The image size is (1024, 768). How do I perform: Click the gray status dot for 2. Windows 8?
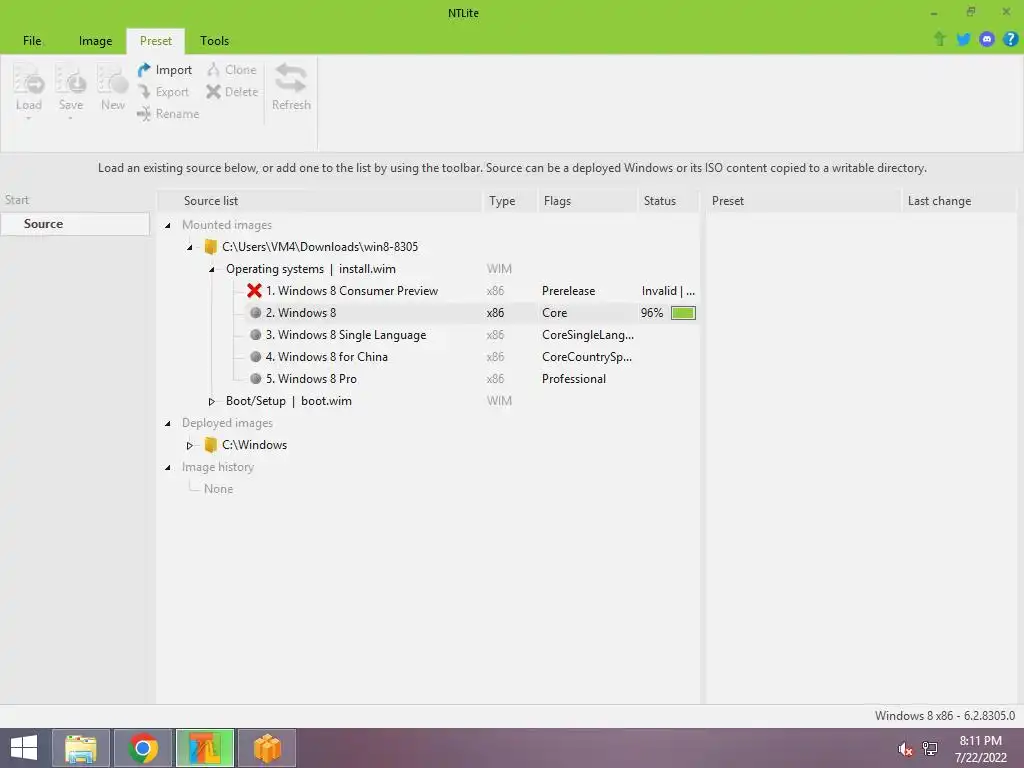click(255, 313)
